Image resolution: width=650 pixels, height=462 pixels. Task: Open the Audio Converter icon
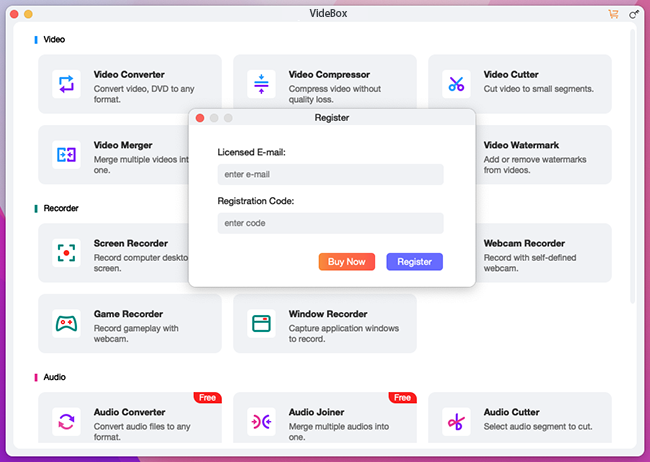point(66,422)
